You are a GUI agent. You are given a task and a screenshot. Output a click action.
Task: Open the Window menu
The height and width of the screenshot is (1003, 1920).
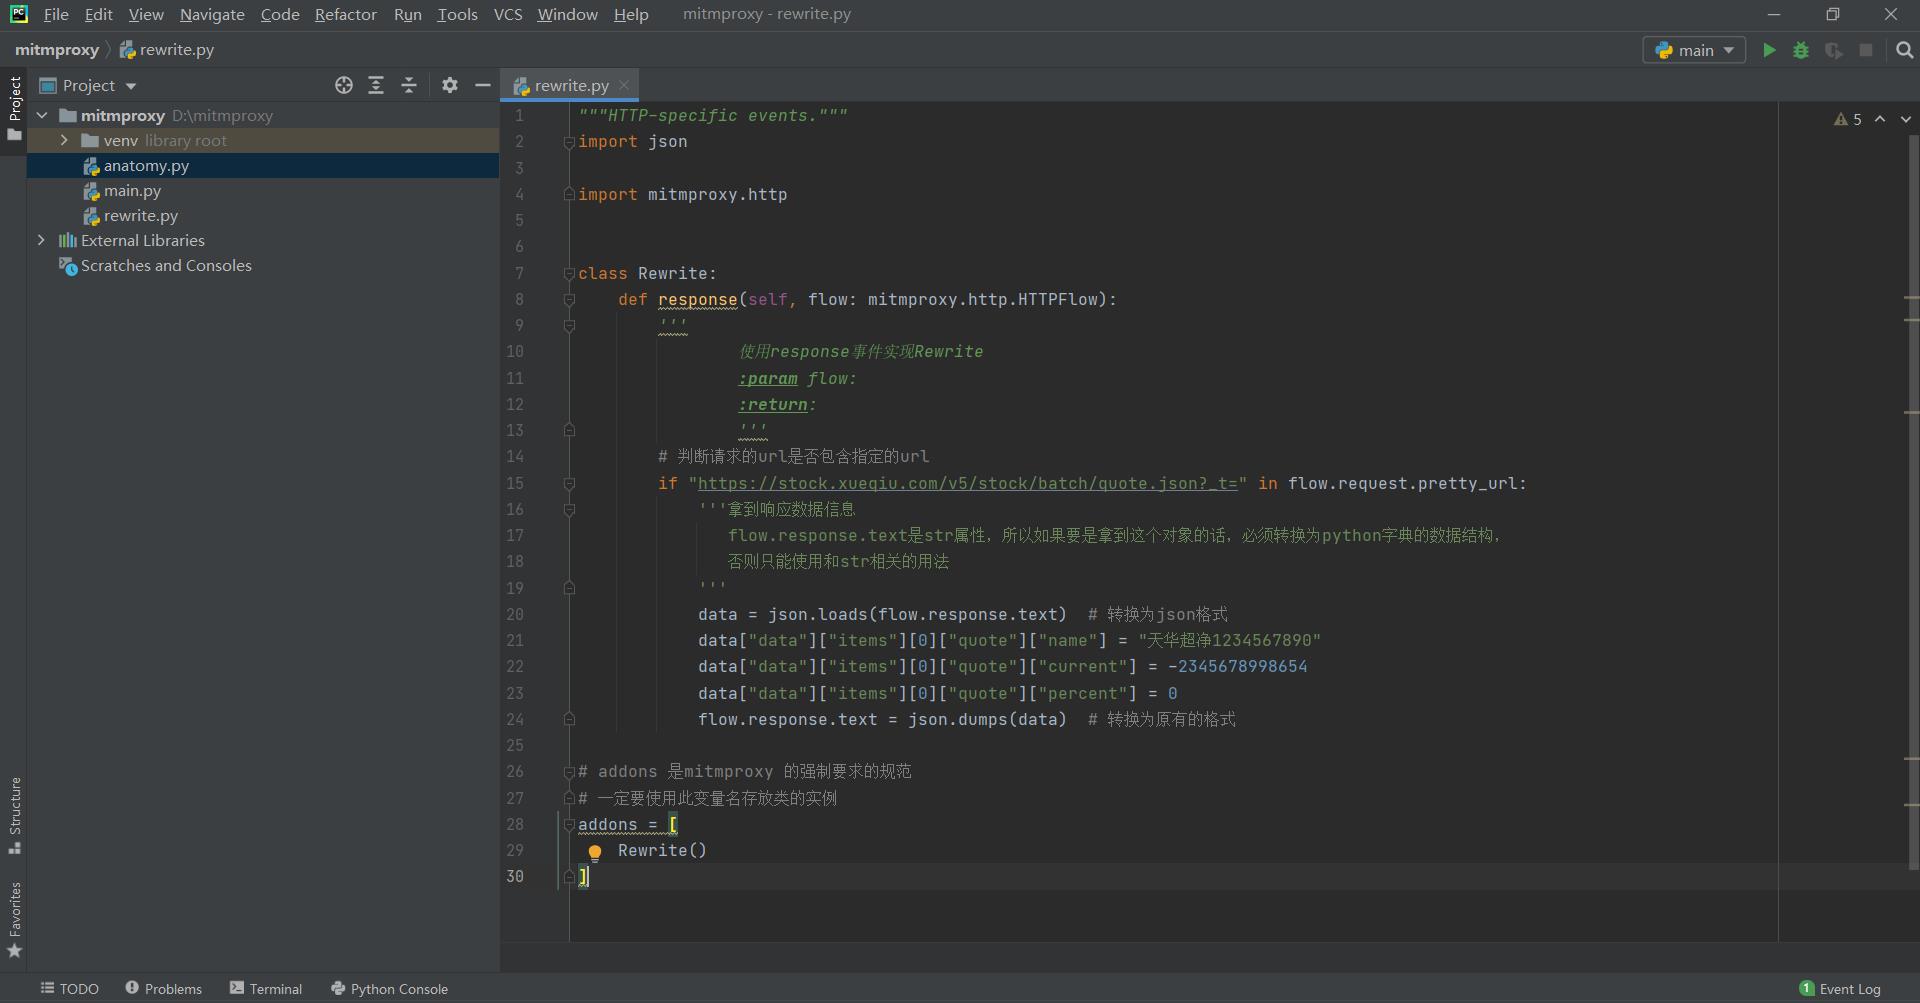point(567,14)
